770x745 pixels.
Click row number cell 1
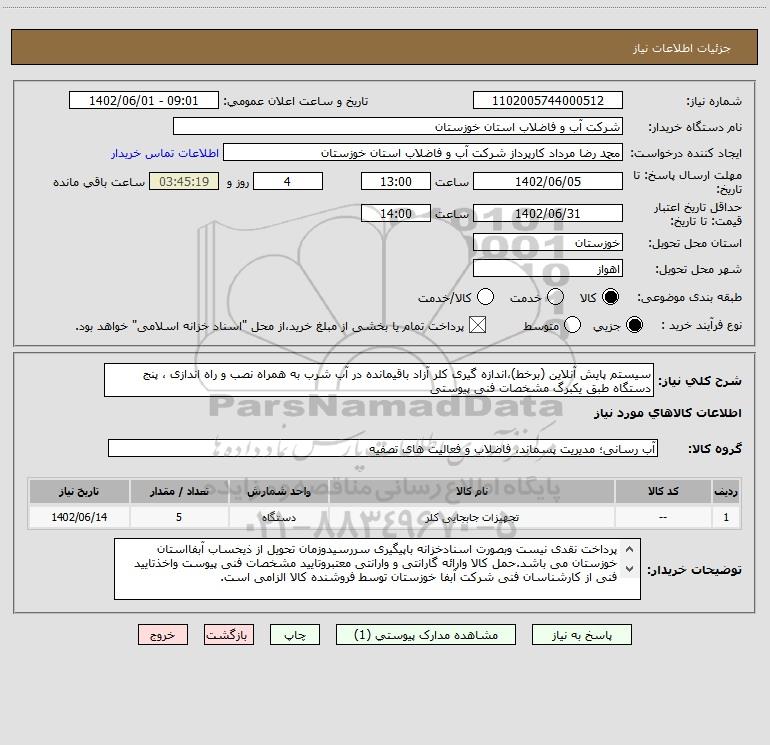click(726, 517)
